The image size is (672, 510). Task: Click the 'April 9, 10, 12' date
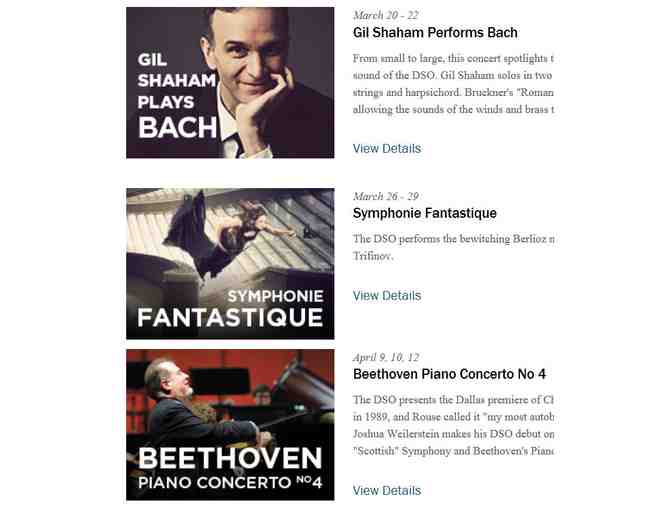coord(386,357)
